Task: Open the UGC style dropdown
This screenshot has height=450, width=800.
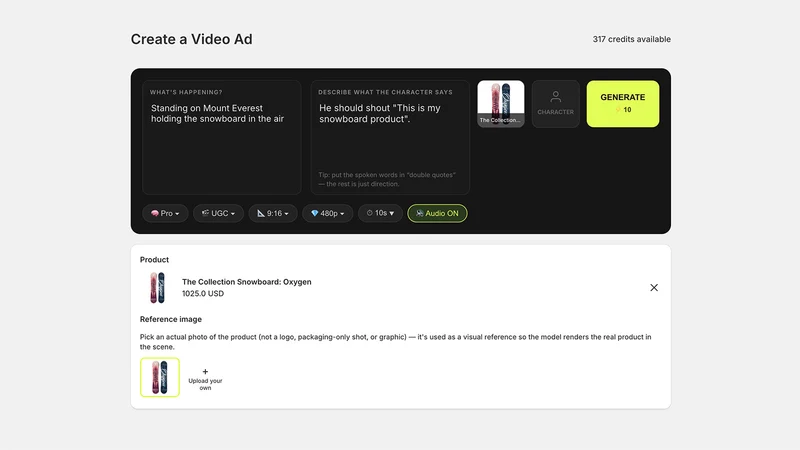Action: (x=218, y=213)
